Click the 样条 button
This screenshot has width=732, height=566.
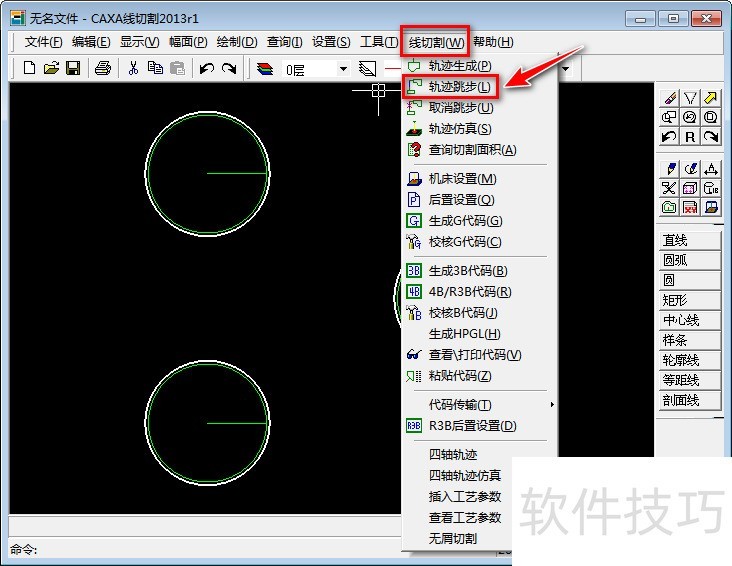690,340
